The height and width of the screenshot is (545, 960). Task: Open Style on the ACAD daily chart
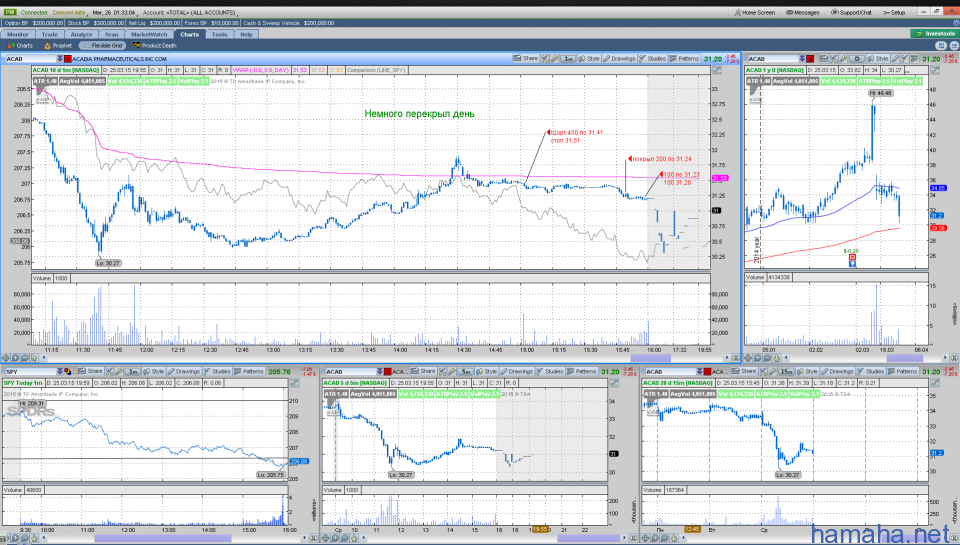tap(877, 58)
